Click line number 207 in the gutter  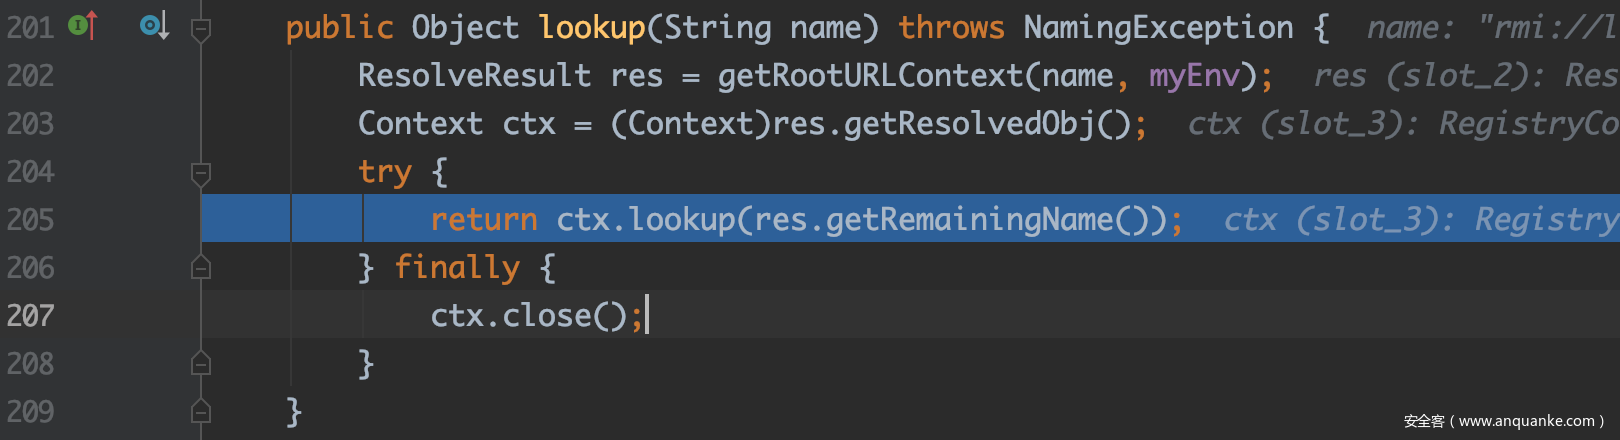pos(31,315)
